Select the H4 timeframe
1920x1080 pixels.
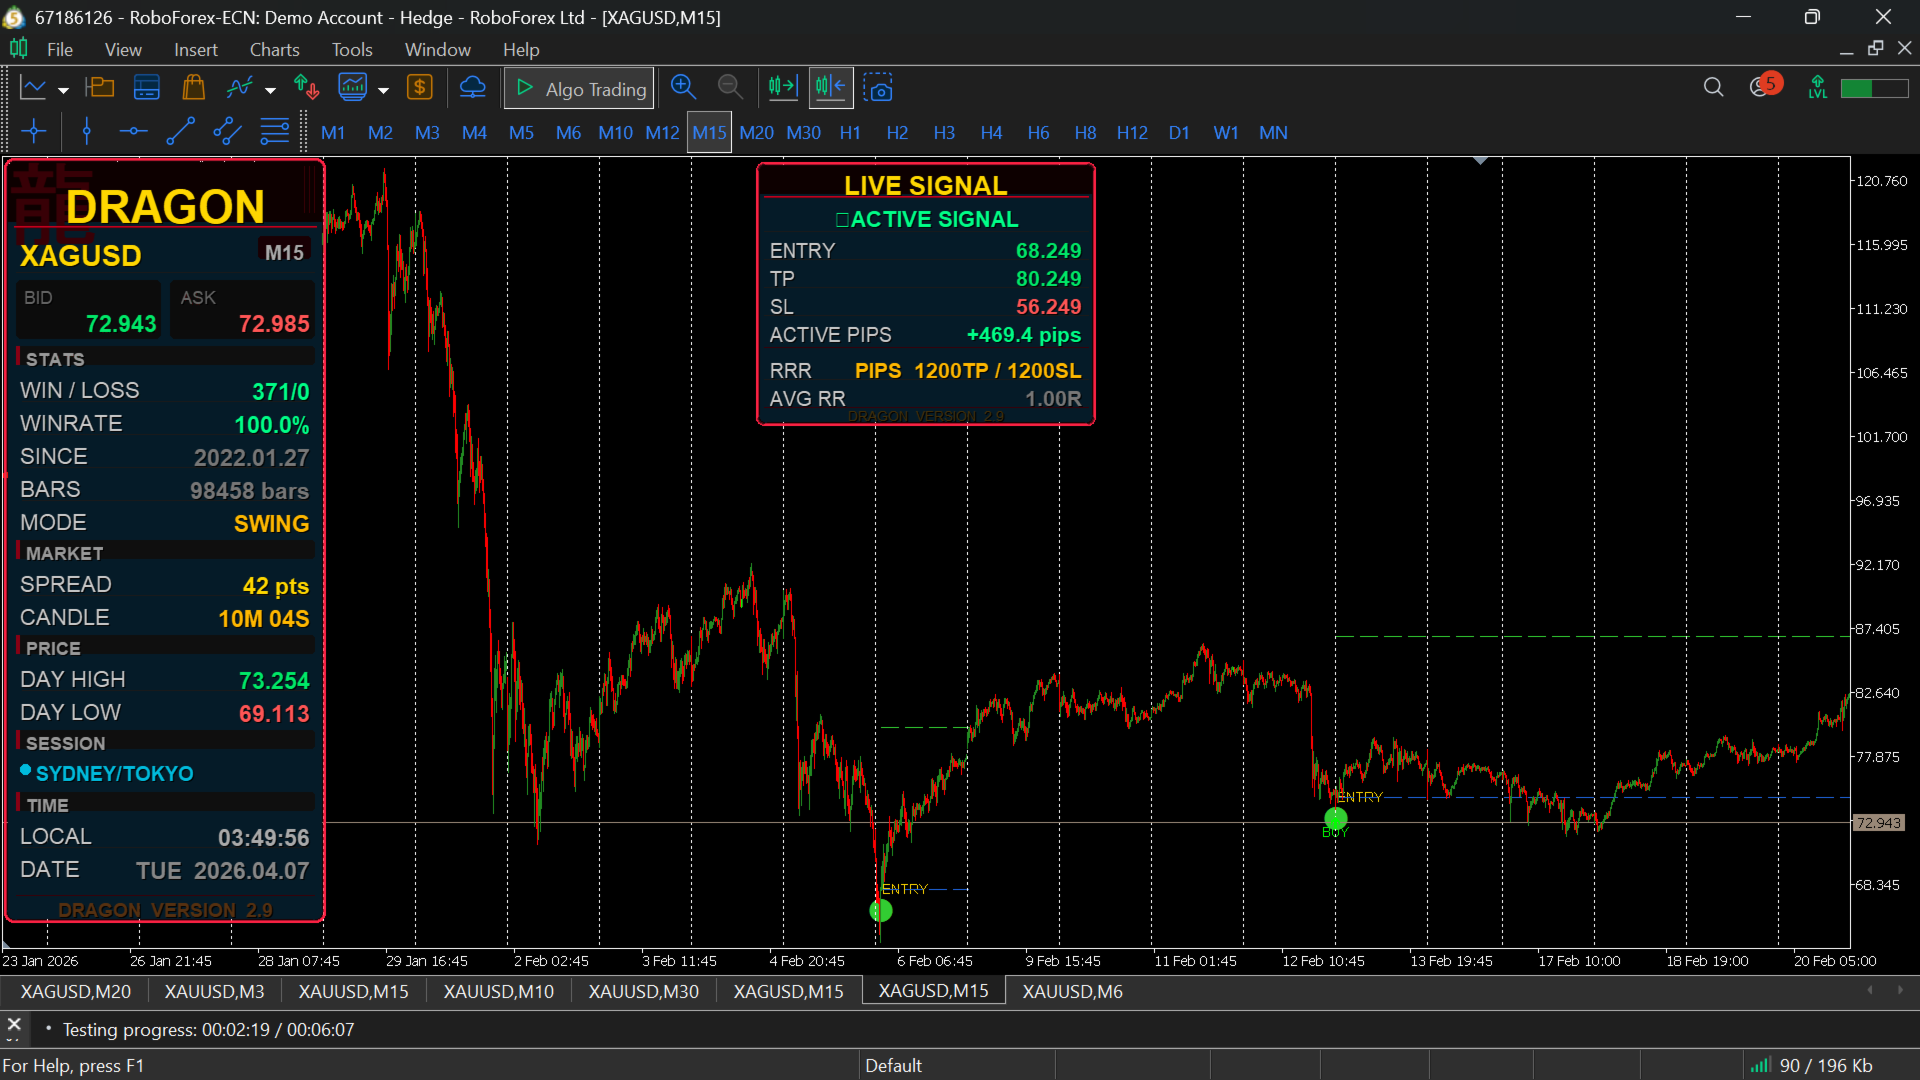coord(991,132)
